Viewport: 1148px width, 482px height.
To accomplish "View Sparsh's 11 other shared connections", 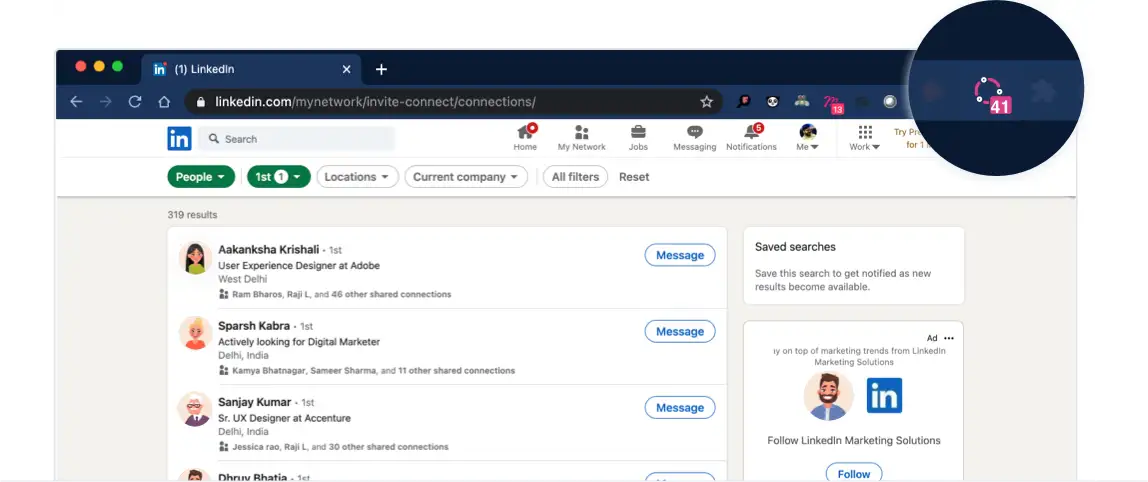I will click(x=456, y=371).
